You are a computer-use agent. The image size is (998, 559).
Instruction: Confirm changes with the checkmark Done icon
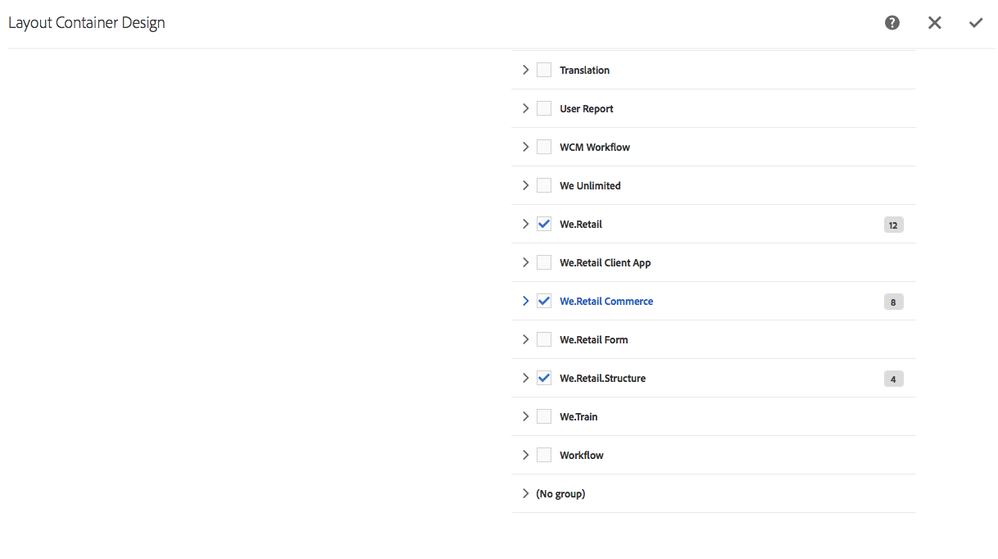(x=976, y=23)
